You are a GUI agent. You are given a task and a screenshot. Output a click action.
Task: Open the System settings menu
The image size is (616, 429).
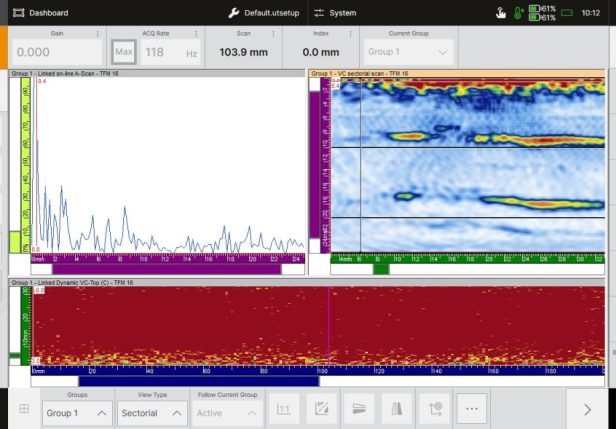click(x=335, y=13)
